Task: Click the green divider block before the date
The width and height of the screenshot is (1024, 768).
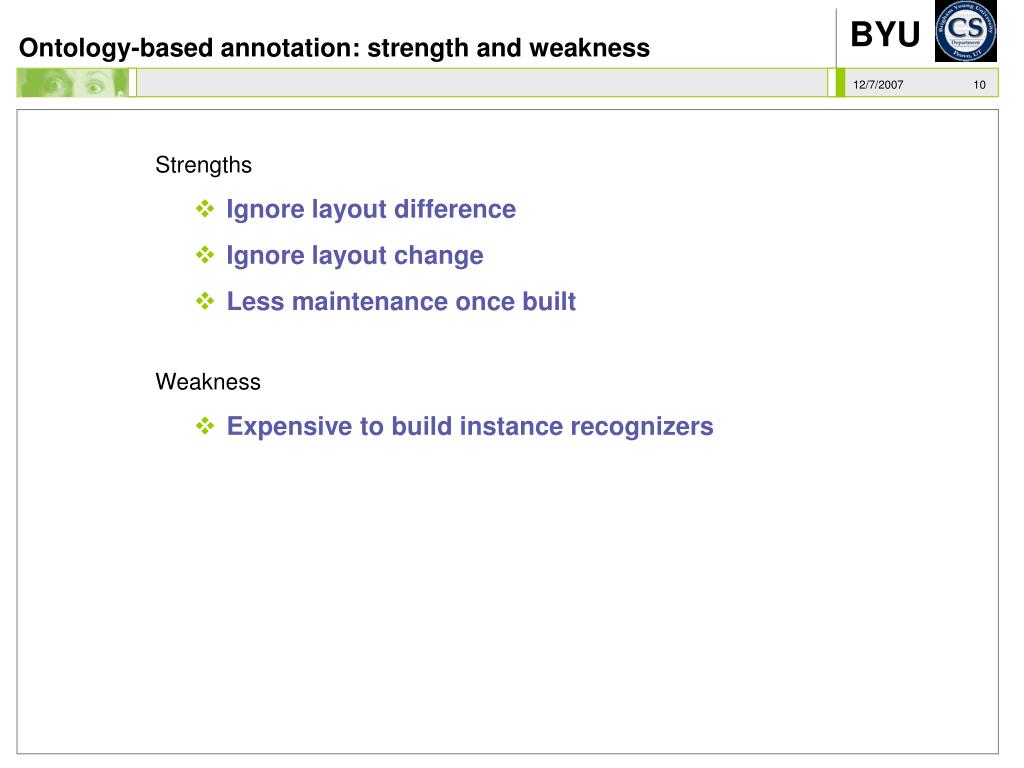Action: pos(840,83)
